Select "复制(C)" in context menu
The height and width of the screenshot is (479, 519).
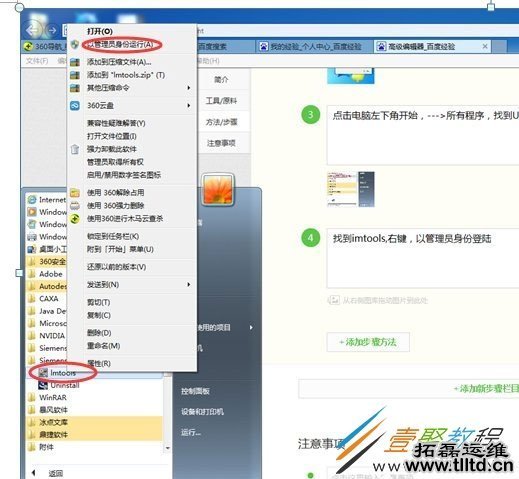click(99, 315)
